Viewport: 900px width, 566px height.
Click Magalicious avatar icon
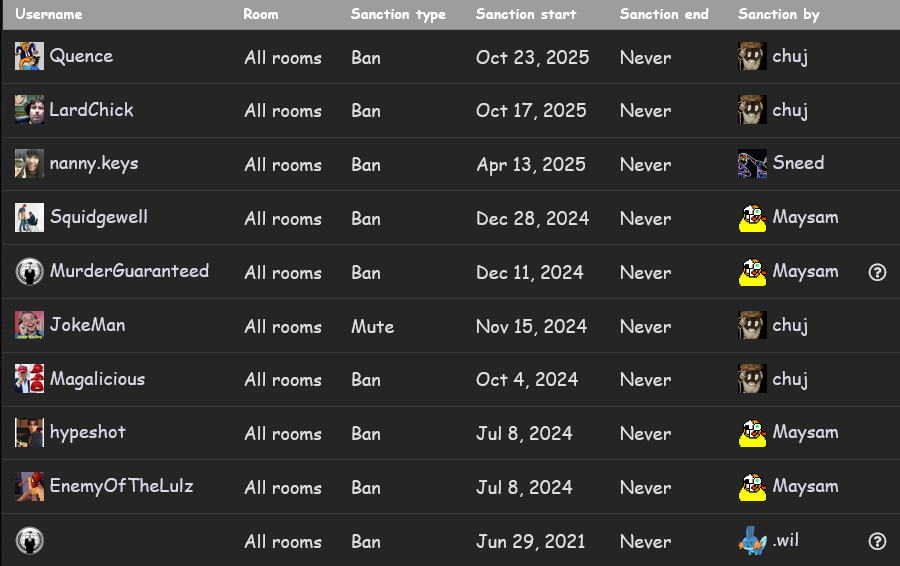(29, 379)
